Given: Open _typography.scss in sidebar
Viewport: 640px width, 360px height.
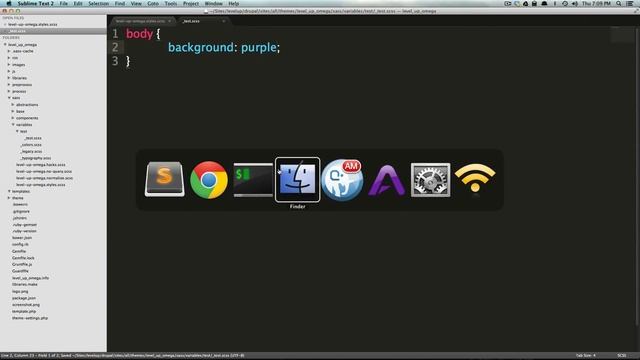Looking at the screenshot, I should click(x=36, y=158).
